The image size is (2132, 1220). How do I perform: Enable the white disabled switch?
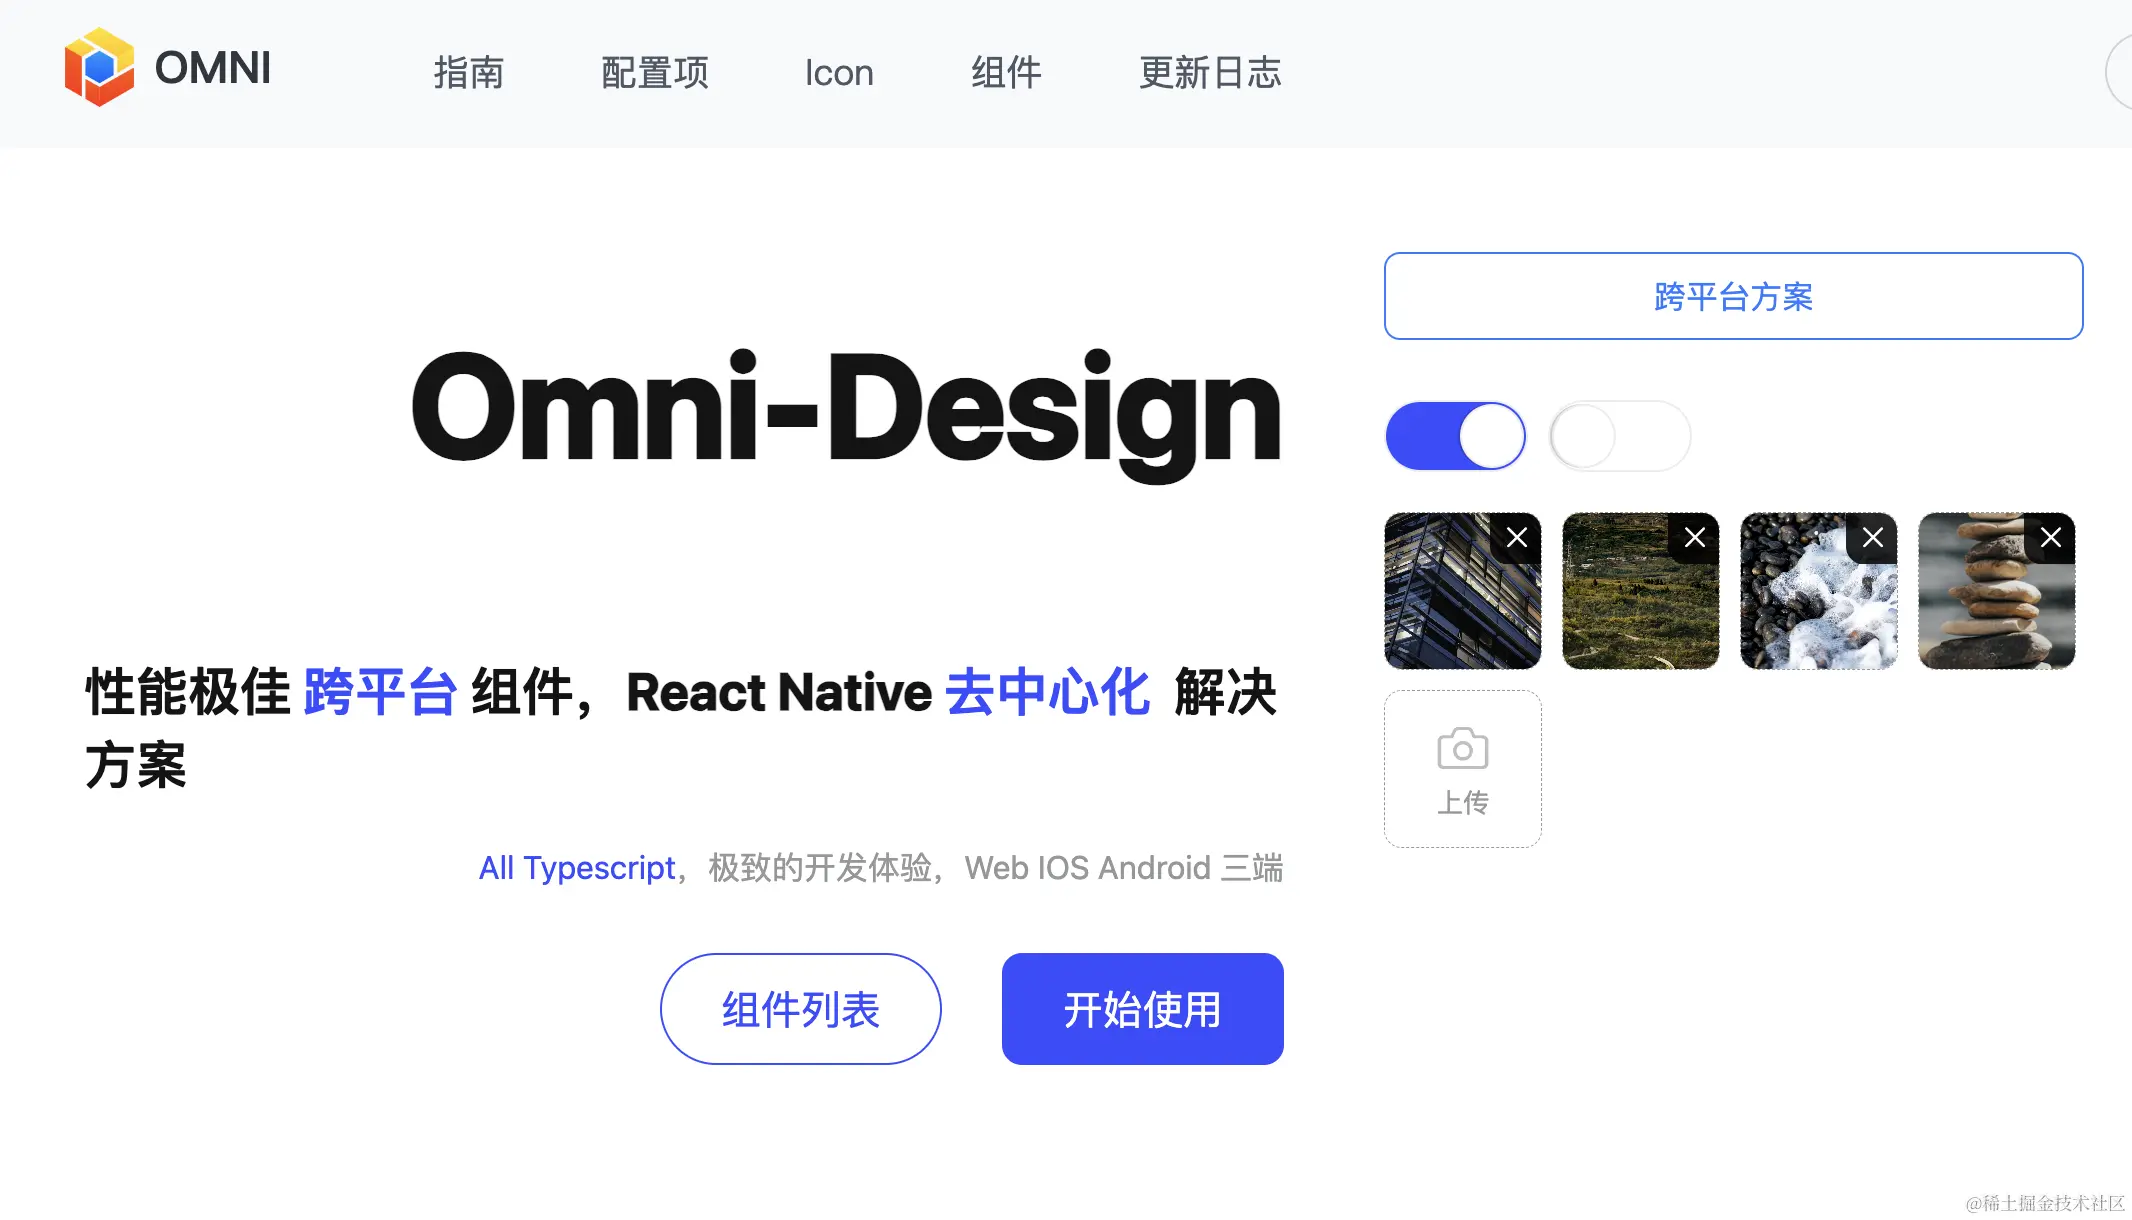pyautogui.click(x=1619, y=436)
